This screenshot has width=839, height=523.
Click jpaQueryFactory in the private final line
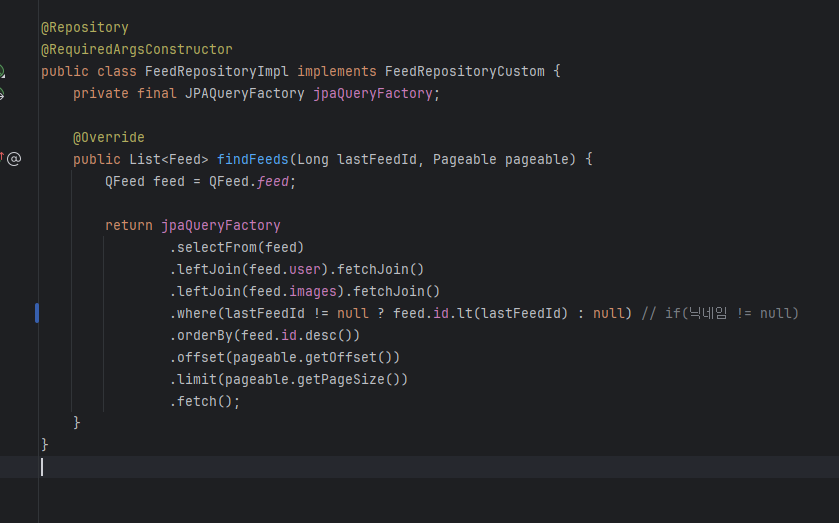point(372,93)
